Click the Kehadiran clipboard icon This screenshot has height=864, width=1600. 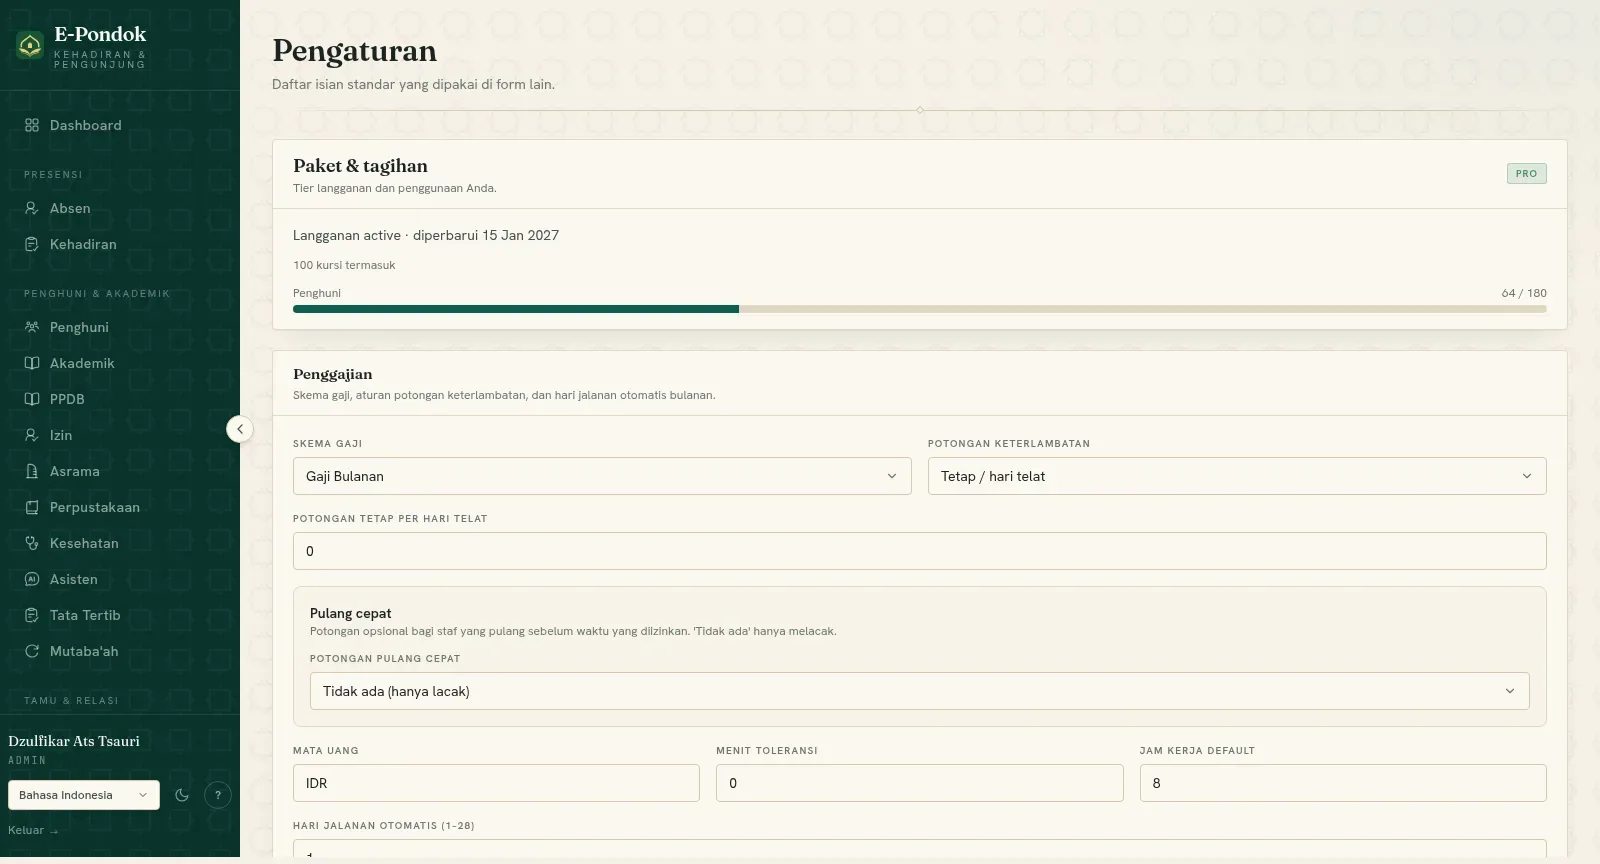tap(32, 244)
